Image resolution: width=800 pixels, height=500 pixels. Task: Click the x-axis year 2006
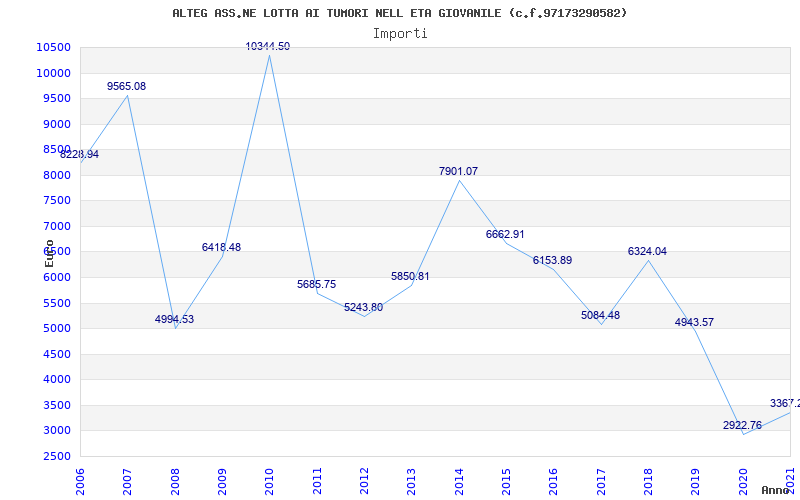(80, 481)
